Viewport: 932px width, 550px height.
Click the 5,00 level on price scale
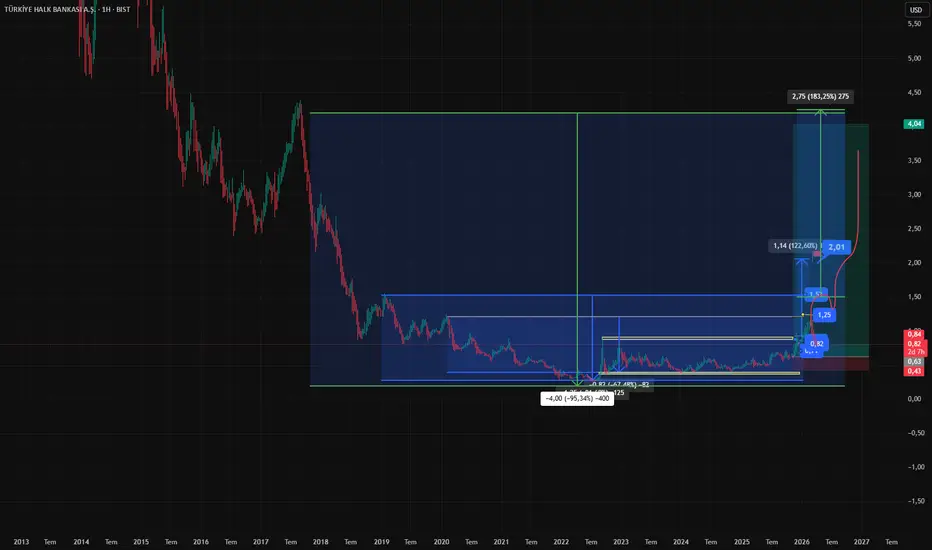tap(914, 58)
